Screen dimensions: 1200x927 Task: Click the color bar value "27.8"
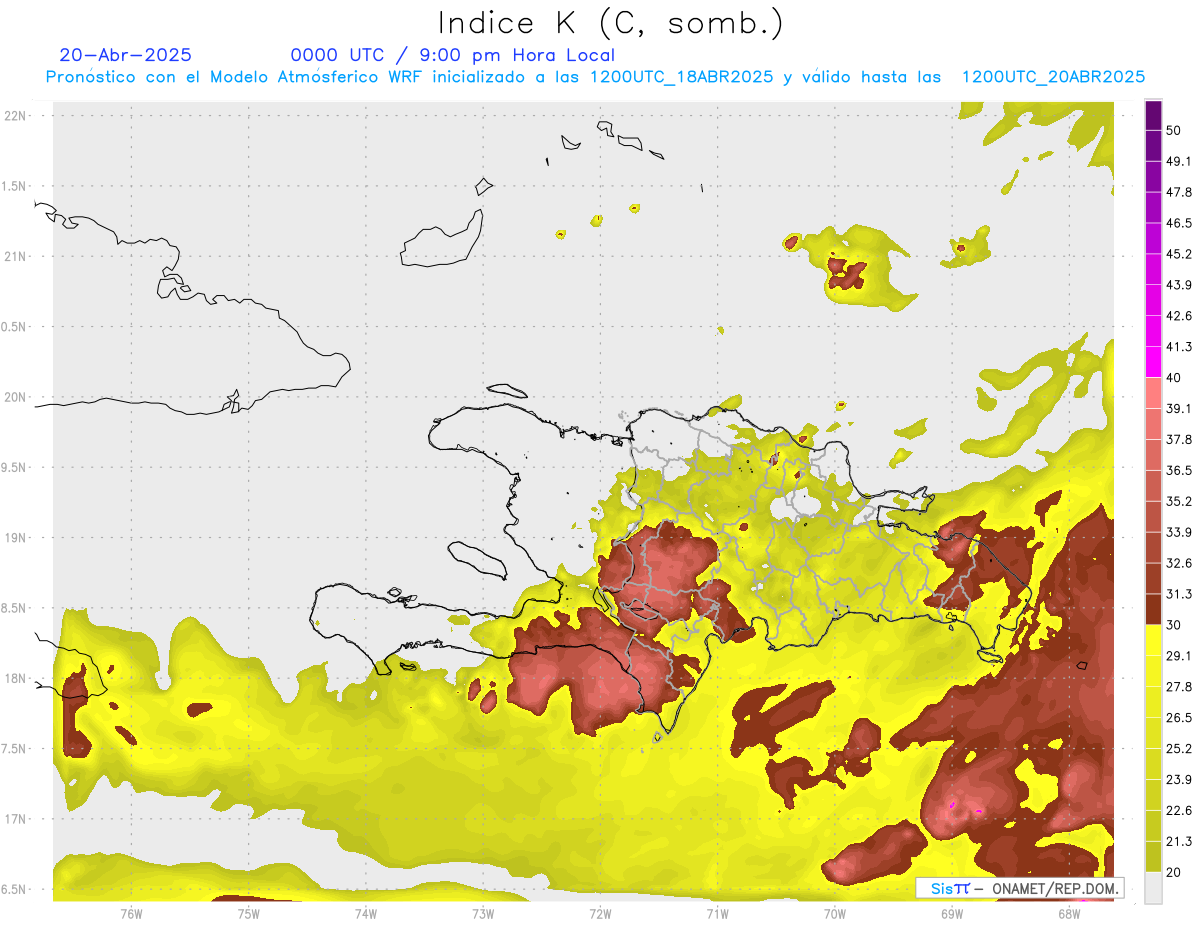click(1179, 687)
